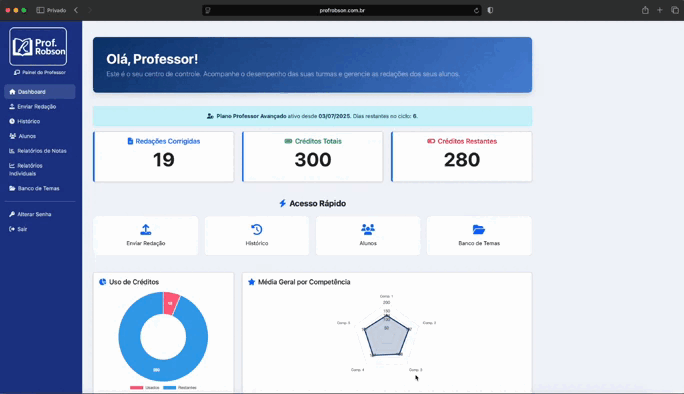The height and width of the screenshot is (394, 684).
Task: Click the lightning bolt icon by Acesso Rápido
Action: coord(283,204)
